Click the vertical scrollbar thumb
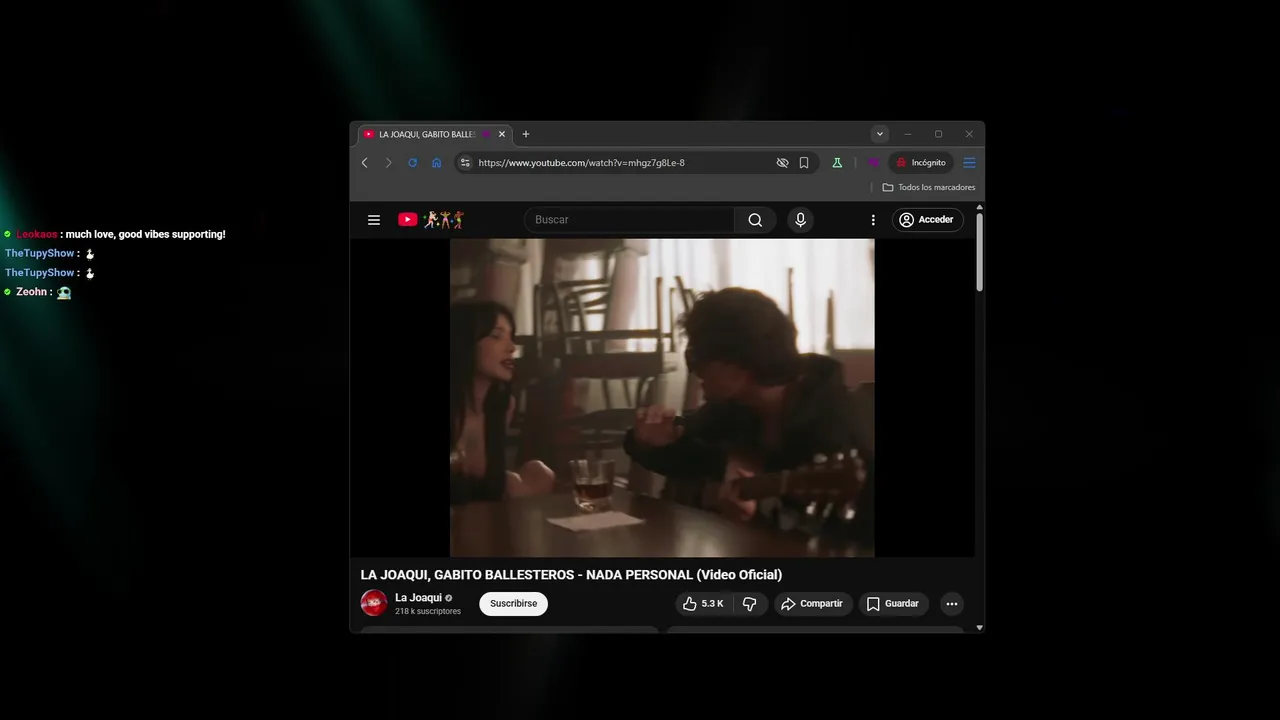1280x720 pixels. coord(979,252)
